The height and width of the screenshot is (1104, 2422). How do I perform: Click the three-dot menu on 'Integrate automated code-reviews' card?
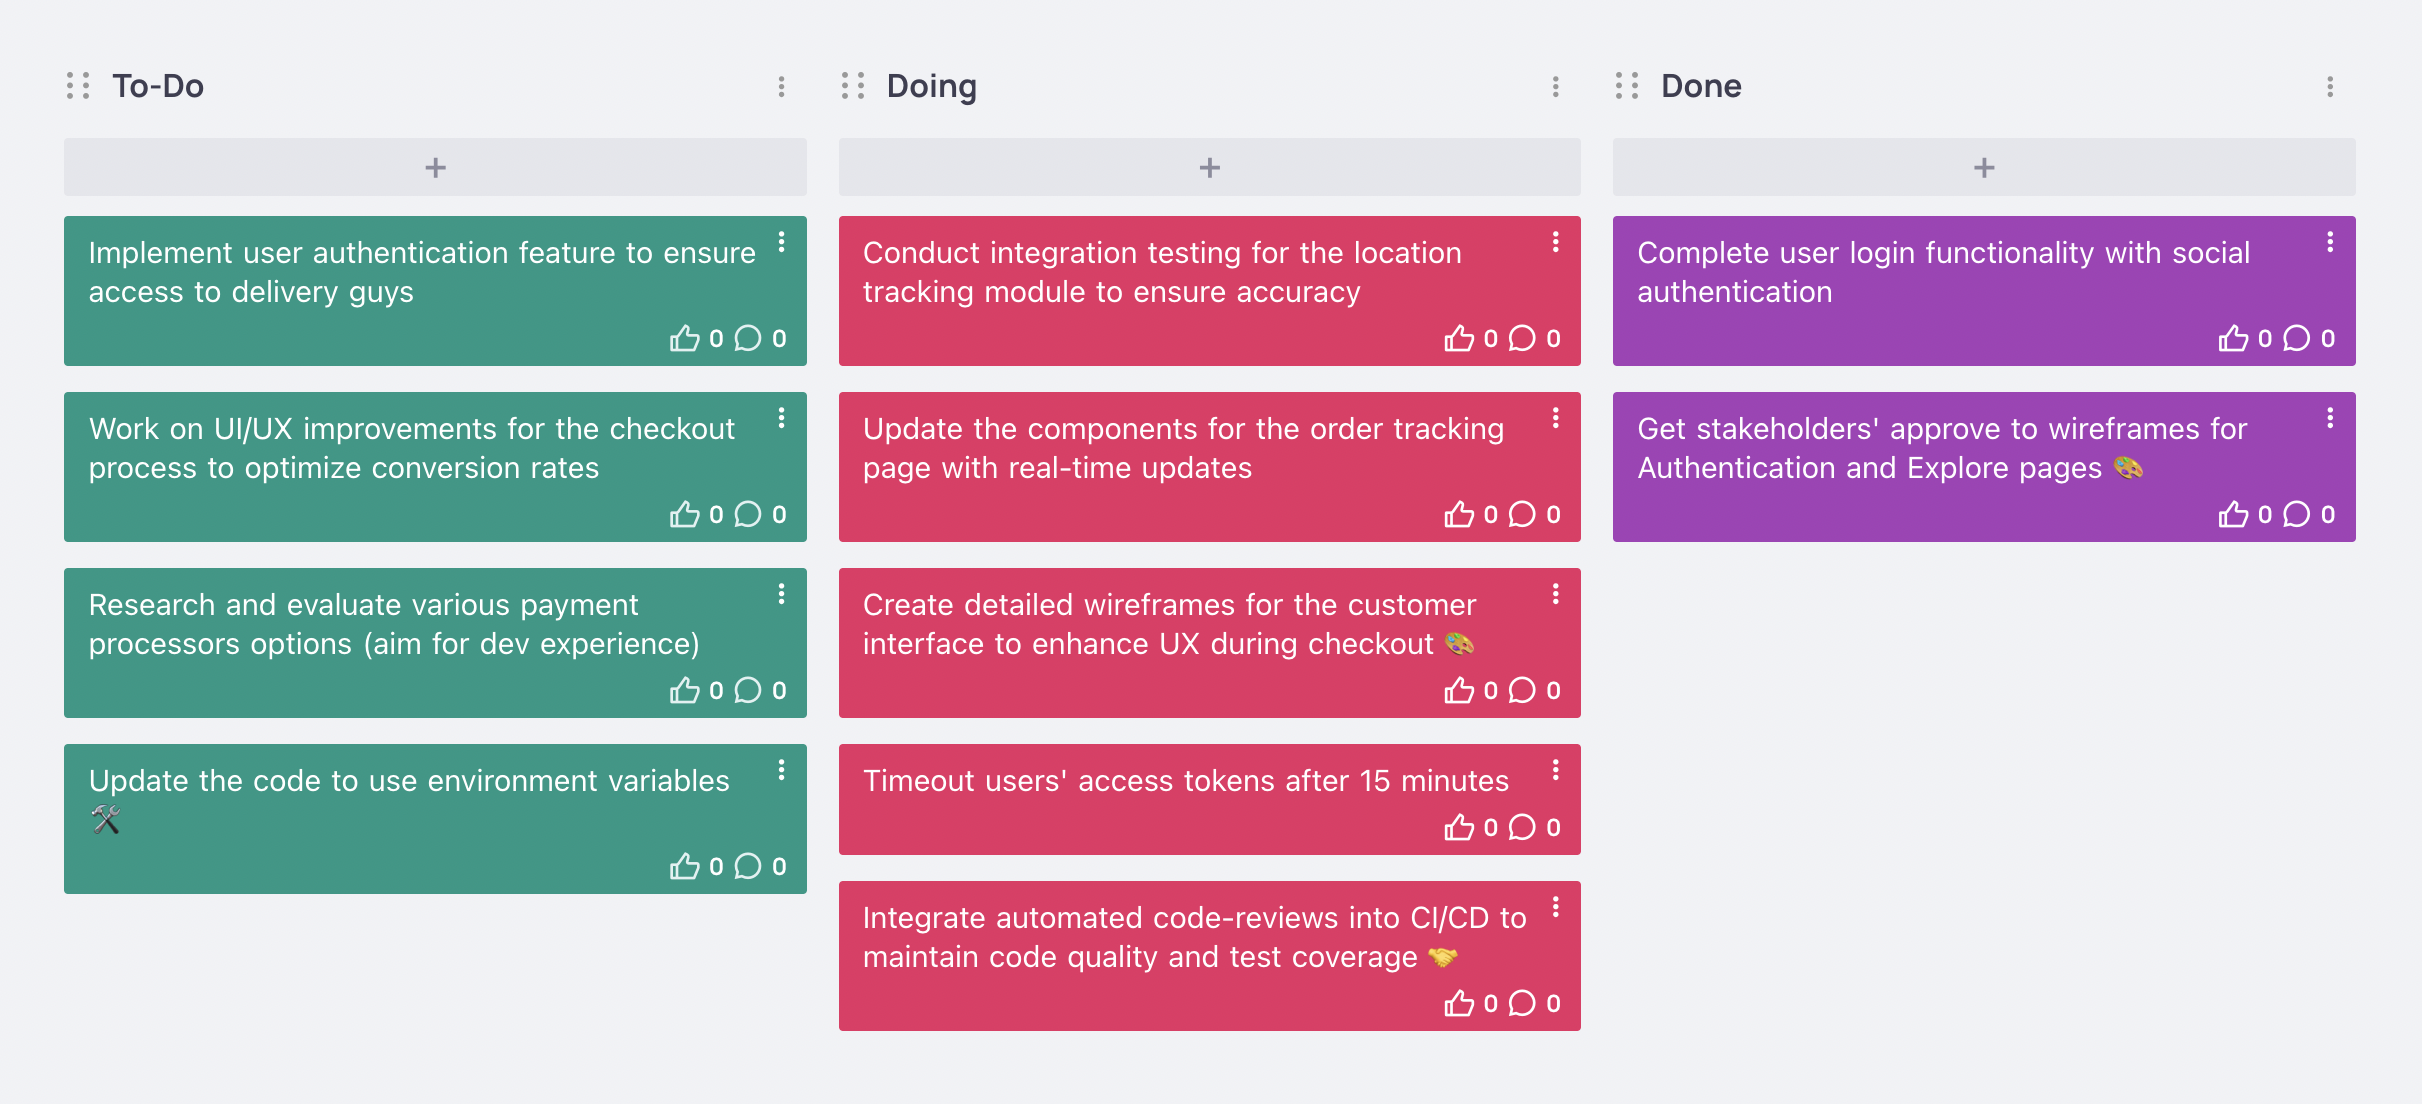coord(1555,911)
